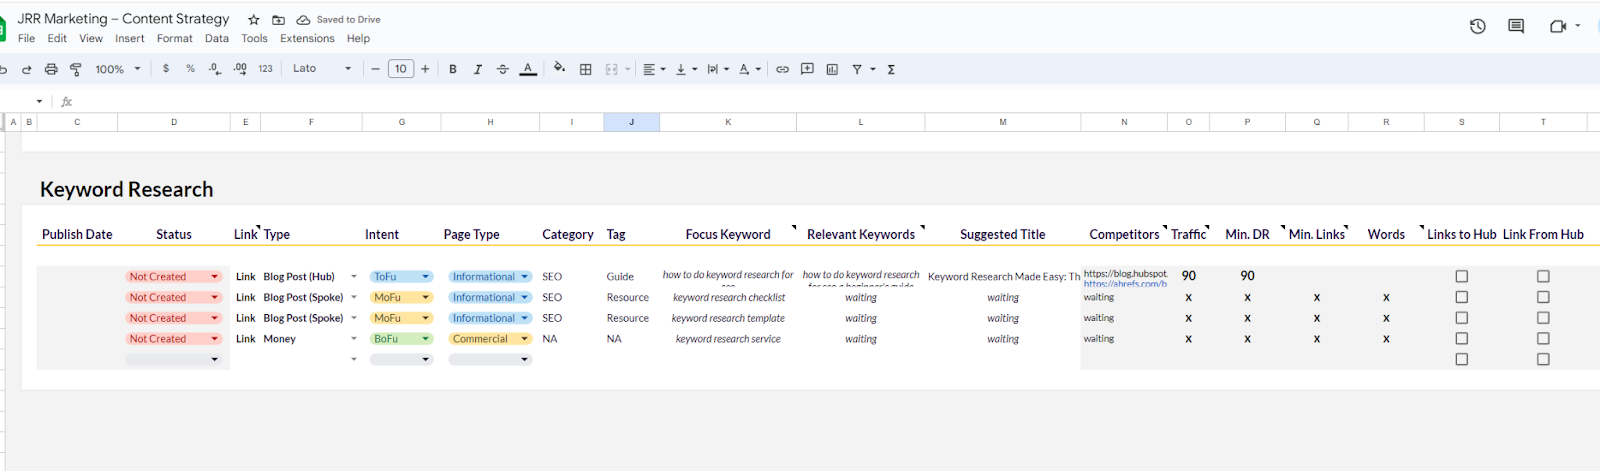Open the borders tool
The width and height of the screenshot is (1600, 471).
(586, 69)
